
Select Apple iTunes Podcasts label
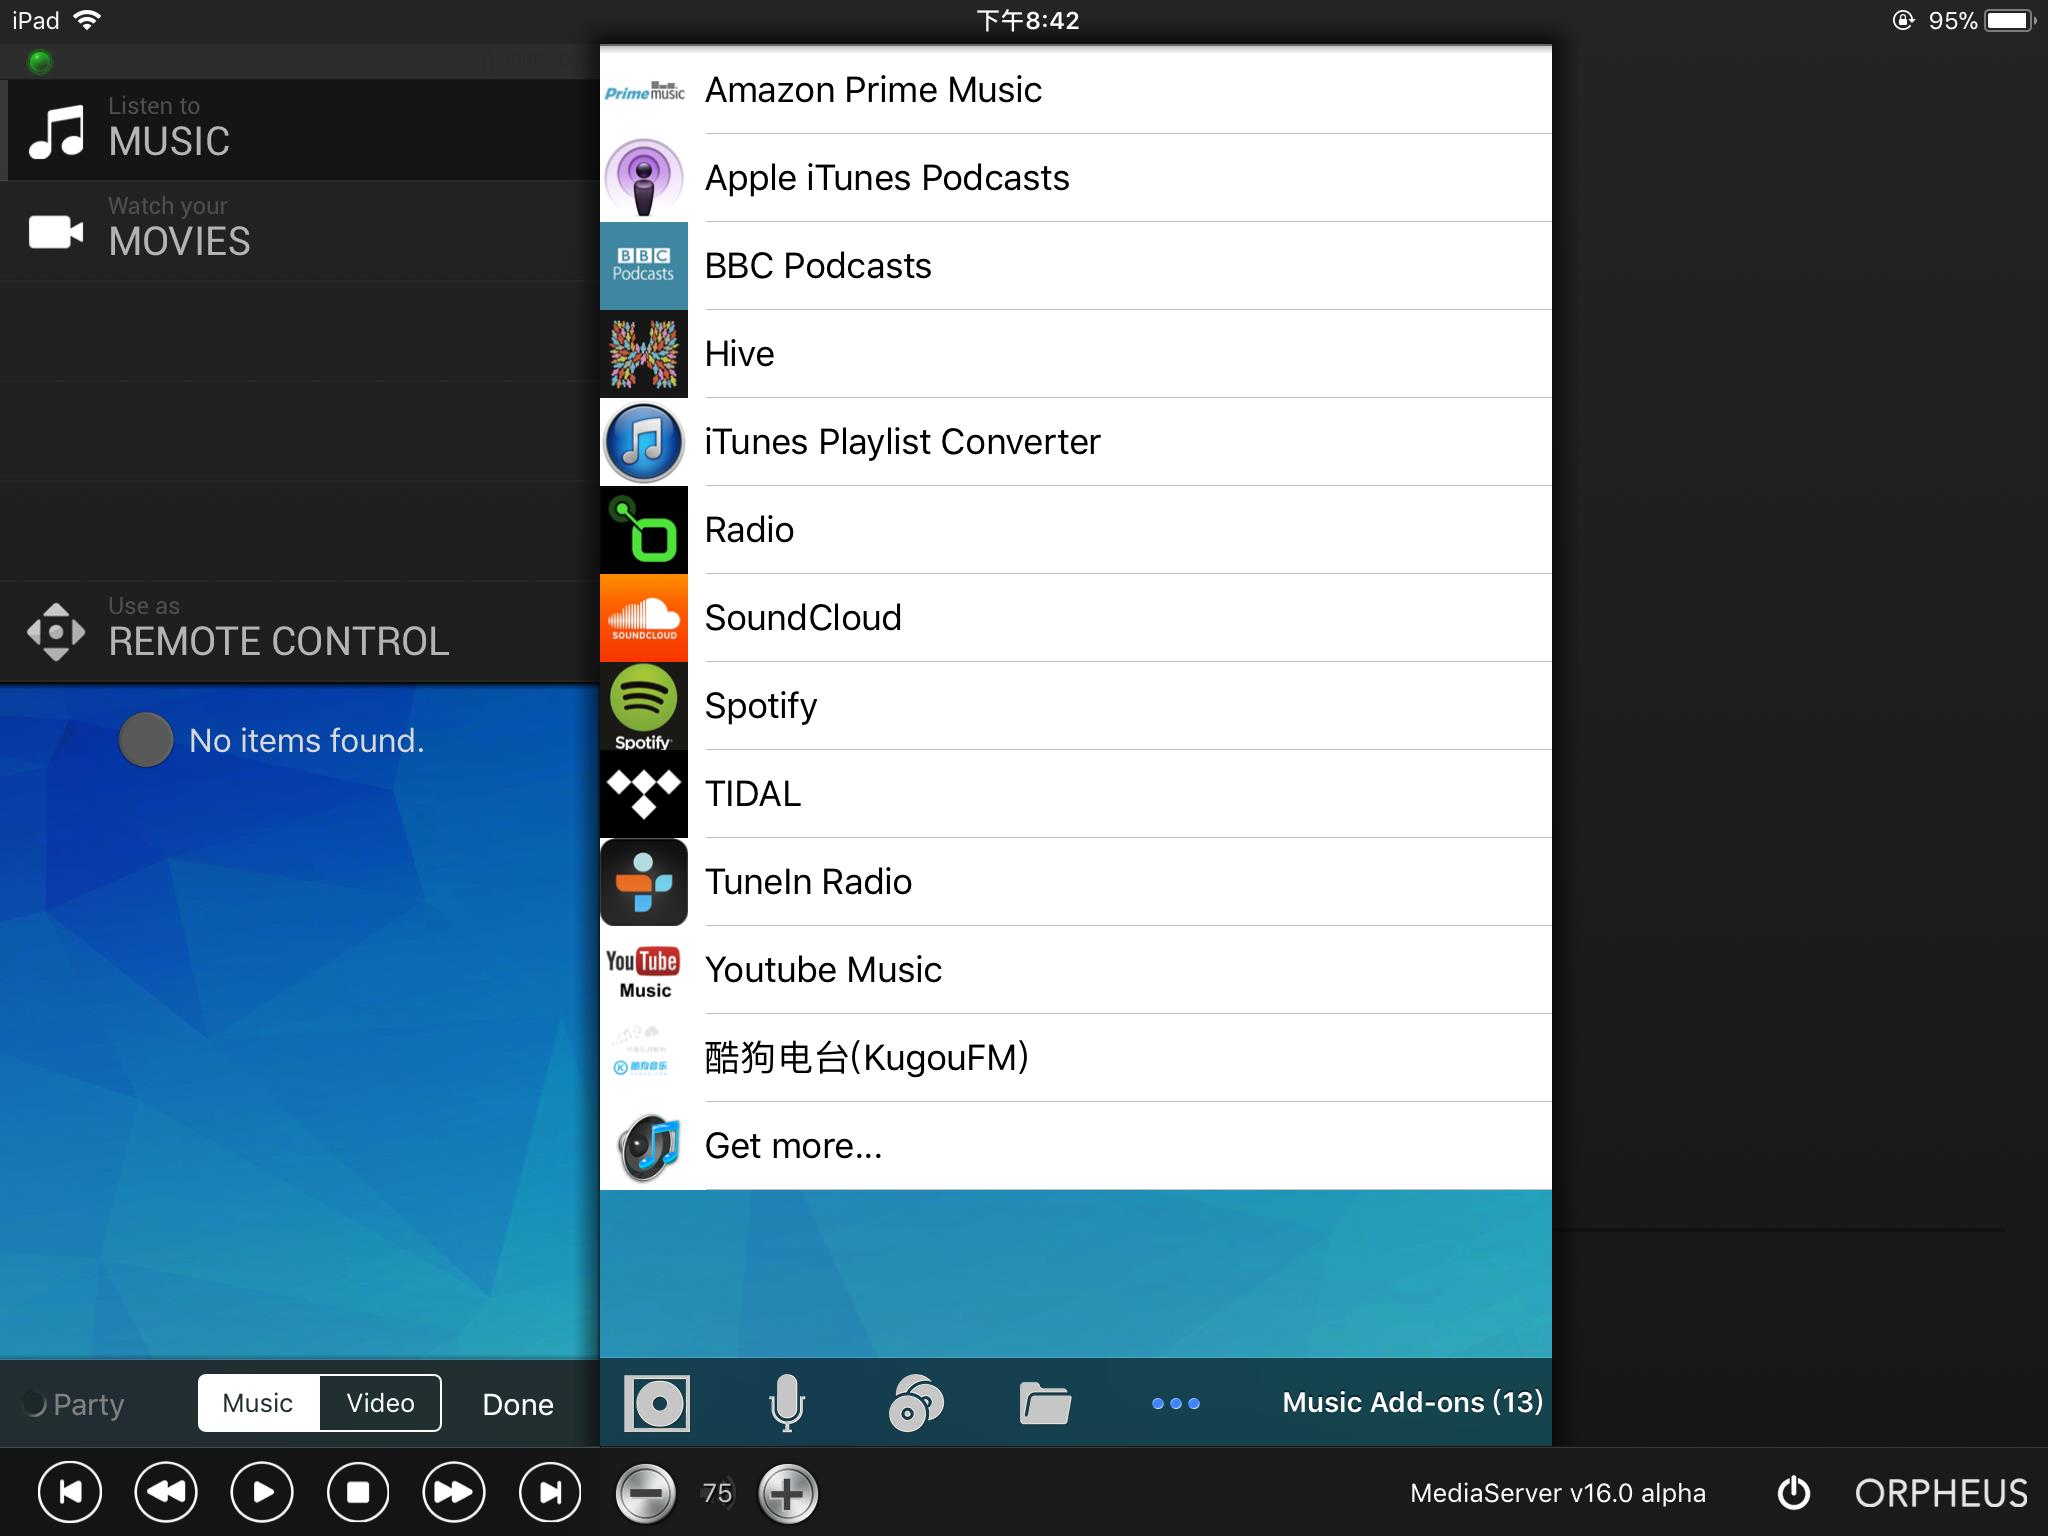(x=887, y=178)
